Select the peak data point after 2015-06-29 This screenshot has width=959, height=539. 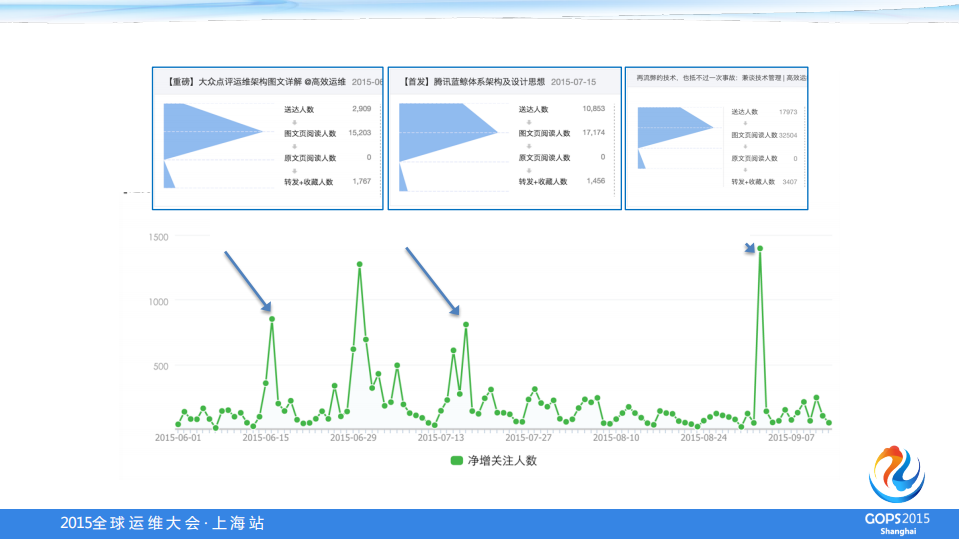(x=360, y=264)
